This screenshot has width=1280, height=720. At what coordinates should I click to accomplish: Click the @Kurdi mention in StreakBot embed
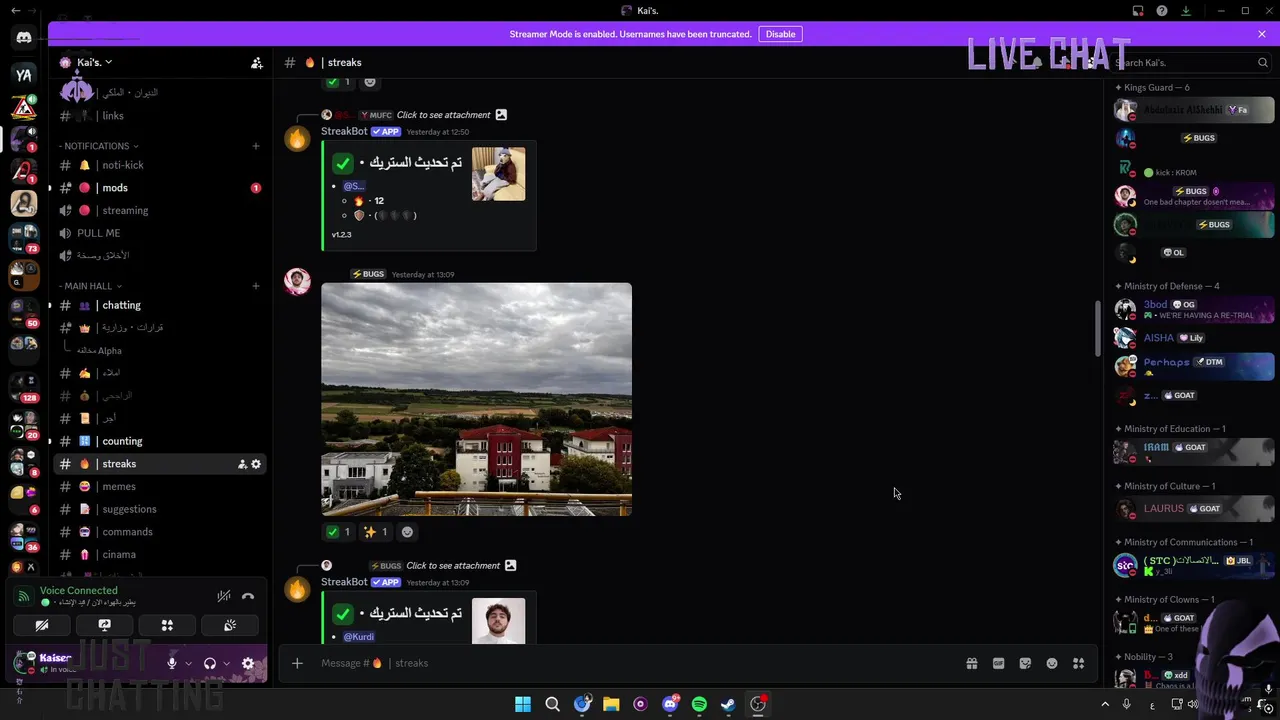[359, 637]
